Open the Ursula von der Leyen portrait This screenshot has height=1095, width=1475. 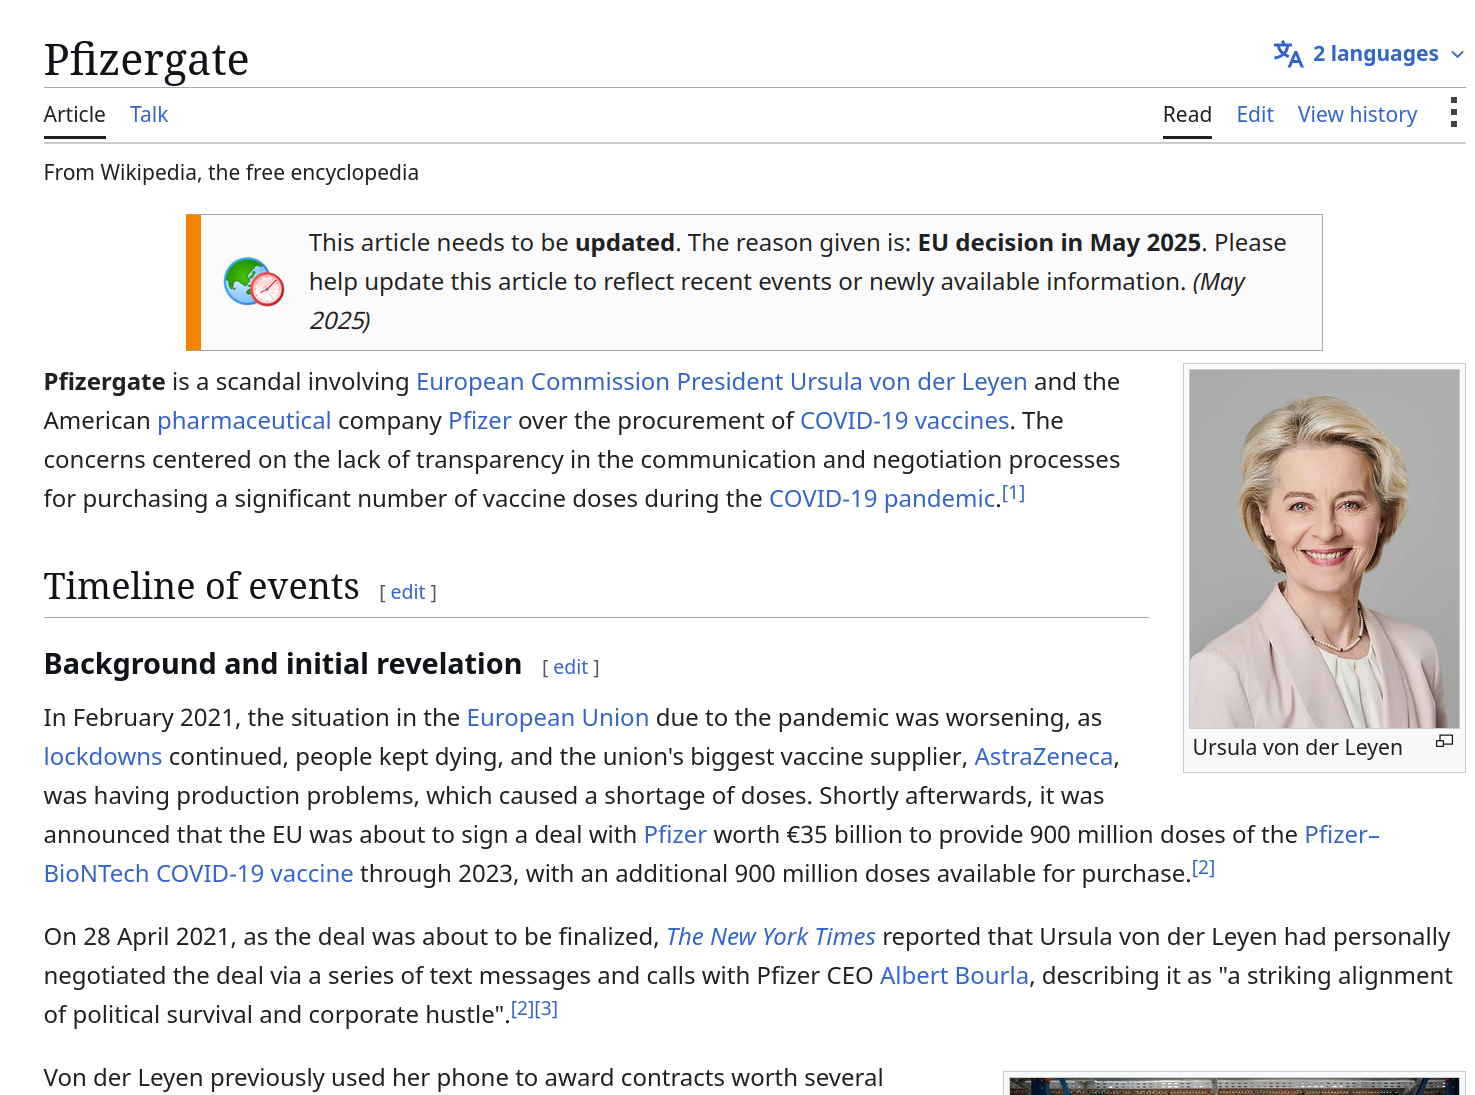[x=1324, y=549]
